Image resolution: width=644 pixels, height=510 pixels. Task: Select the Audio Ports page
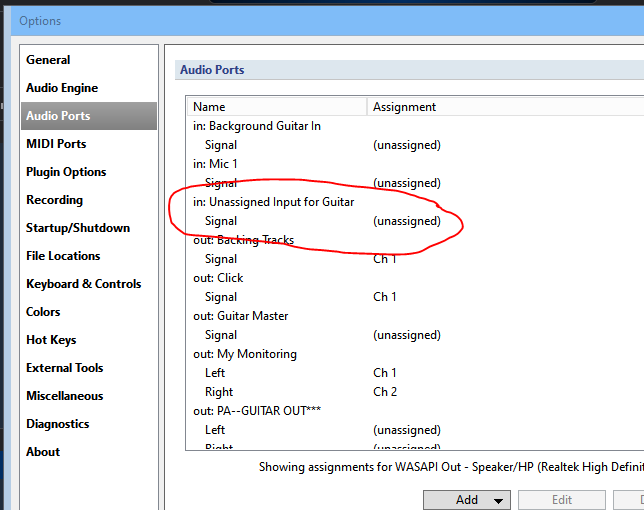(x=89, y=116)
